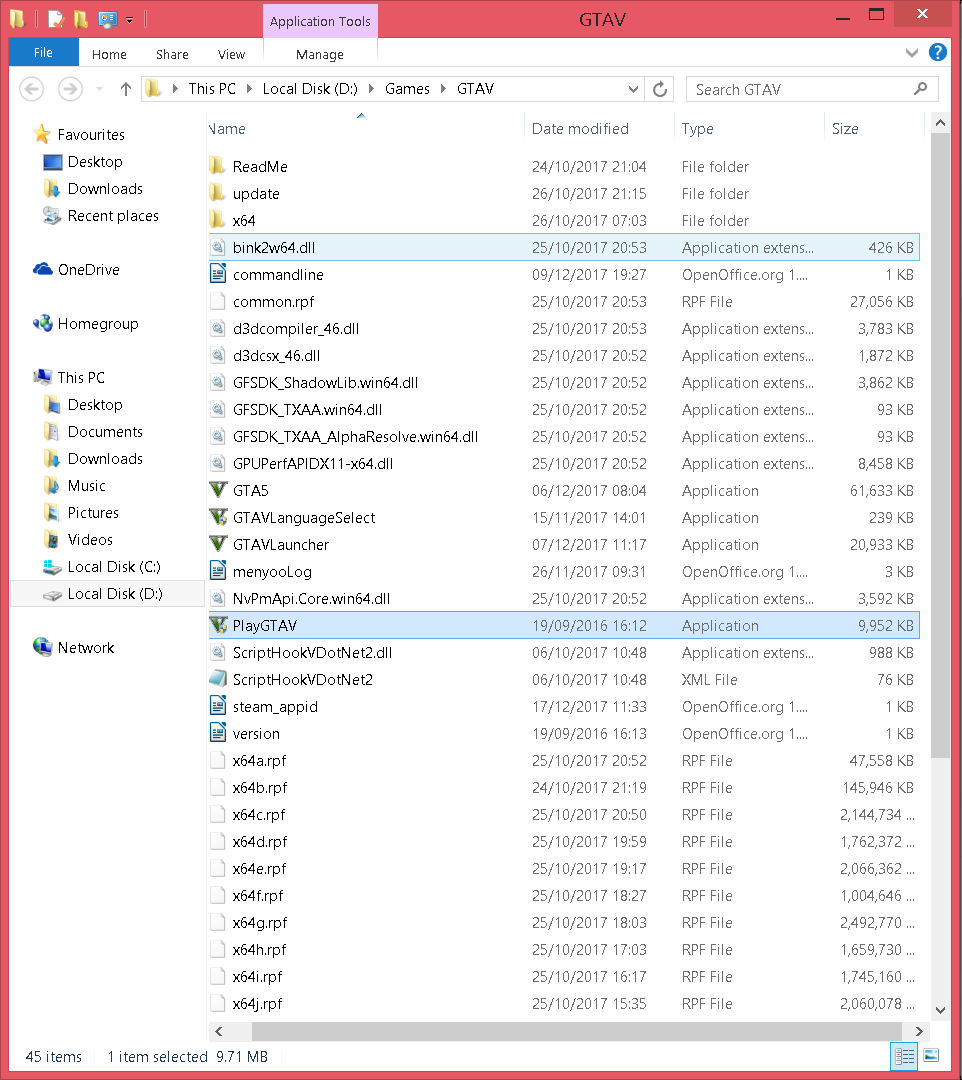Select the common.rpf file

click(x=564, y=302)
